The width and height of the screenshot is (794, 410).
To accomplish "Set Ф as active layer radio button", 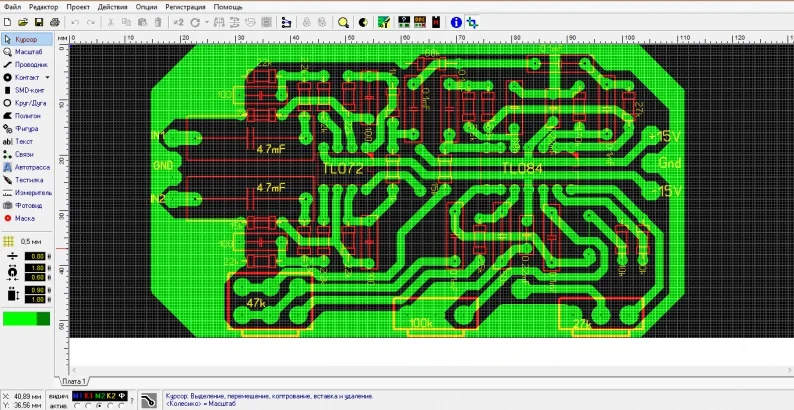I will (x=122, y=405).
